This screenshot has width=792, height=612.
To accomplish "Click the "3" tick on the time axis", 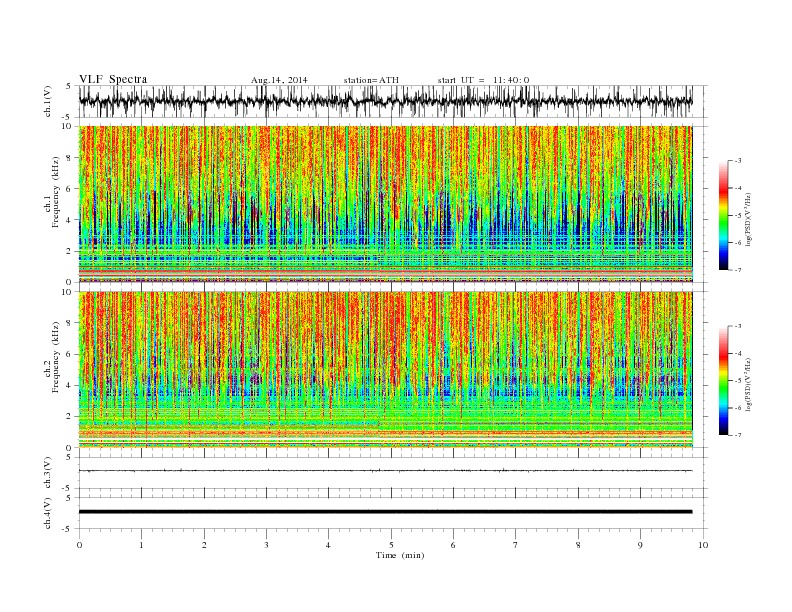I will point(266,545).
